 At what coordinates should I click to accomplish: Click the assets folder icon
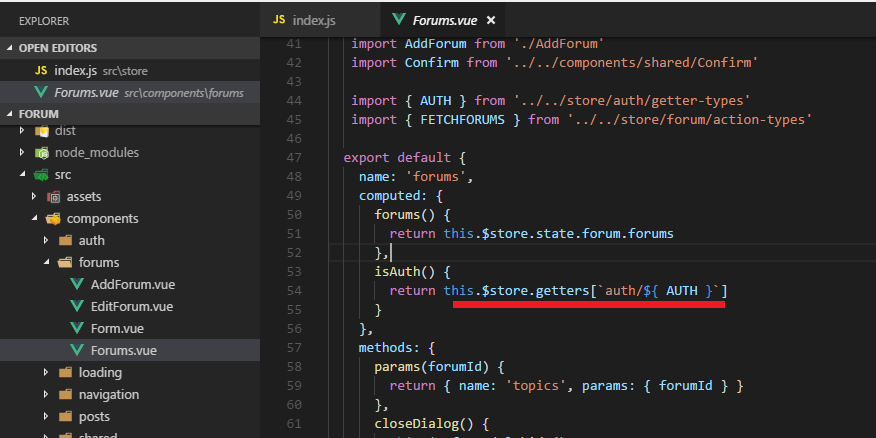(x=54, y=197)
